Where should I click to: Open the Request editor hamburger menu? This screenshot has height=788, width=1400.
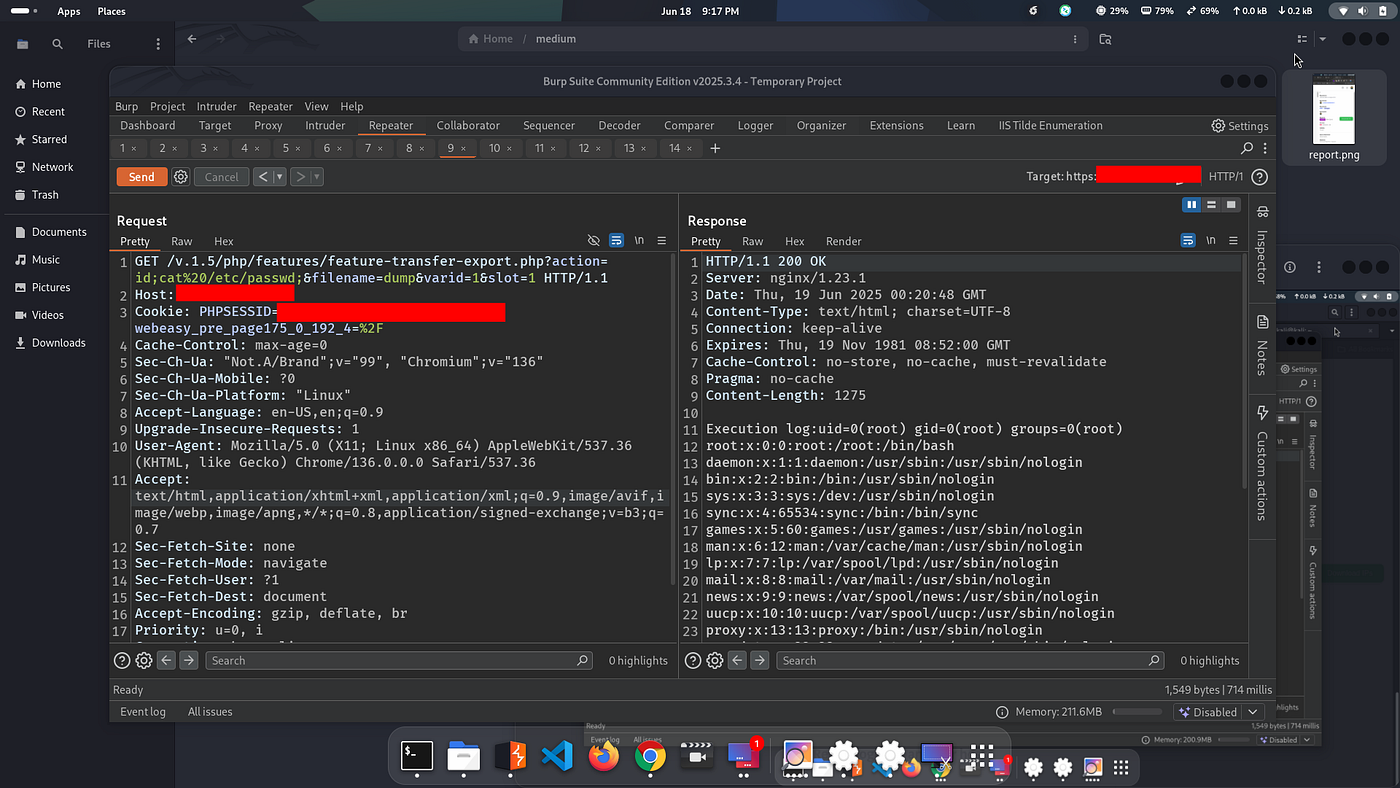coord(662,241)
